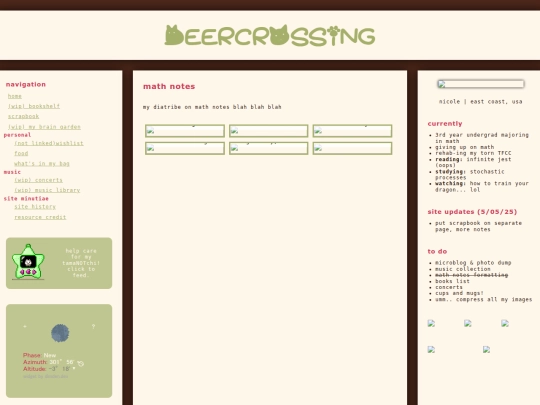Click the DEERCROSSING site logo
The height and width of the screenshot is (405, 540).
[x=270, y=35]
